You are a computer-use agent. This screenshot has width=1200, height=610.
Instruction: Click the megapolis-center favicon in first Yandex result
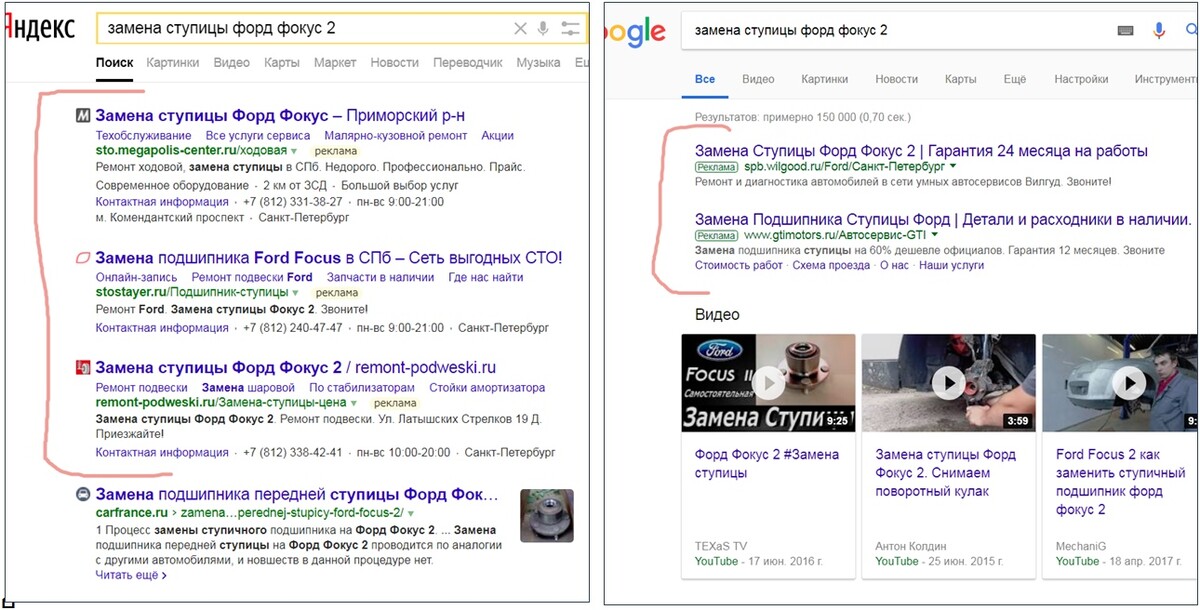tap(83, 116)
